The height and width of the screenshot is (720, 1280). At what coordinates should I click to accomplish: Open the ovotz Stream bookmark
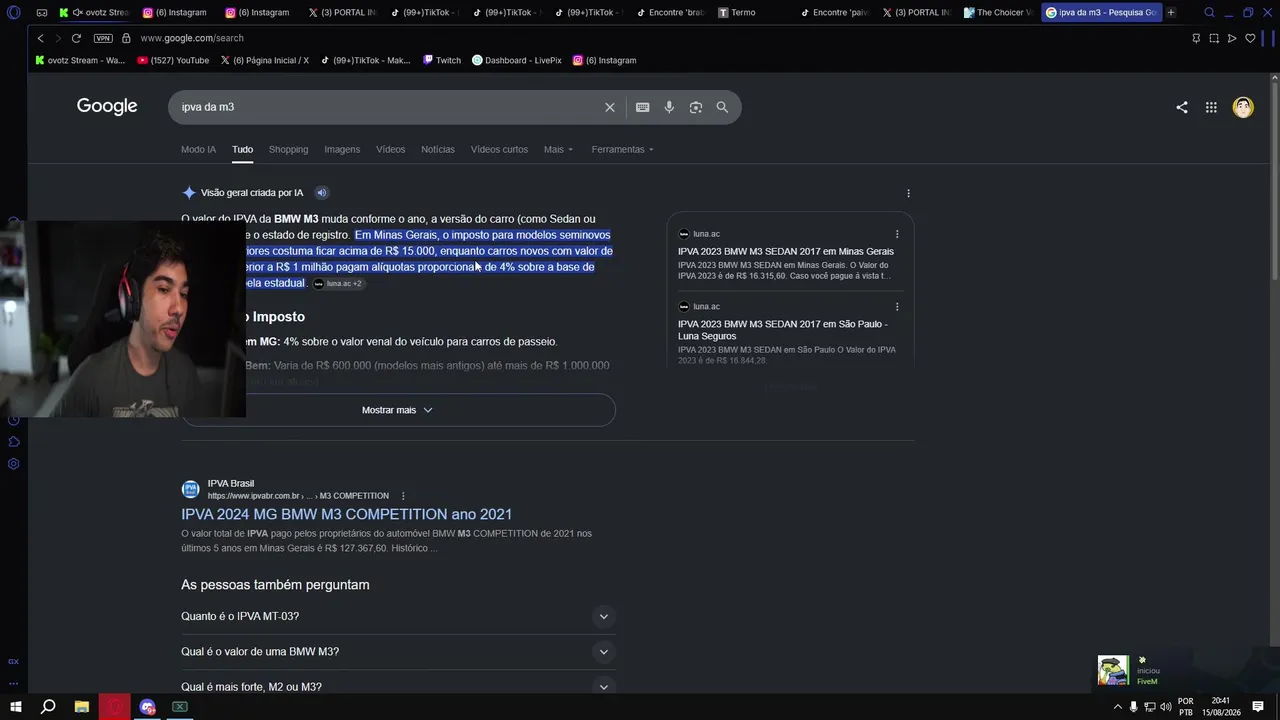[x=80, y=60]
